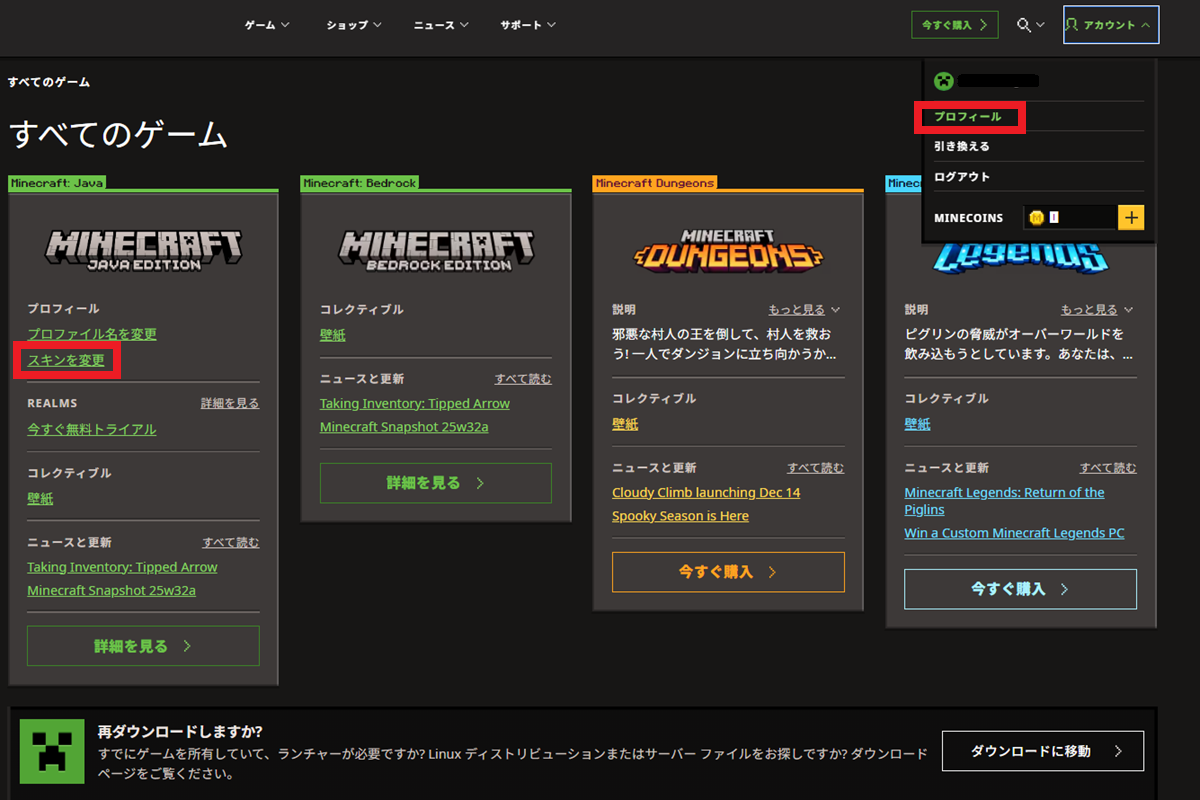This screenshot has width=1200, height=800.
Task: Click 詳細を見る button in Bedrock card
Action: pyautogui.click(x=436, y=483)
